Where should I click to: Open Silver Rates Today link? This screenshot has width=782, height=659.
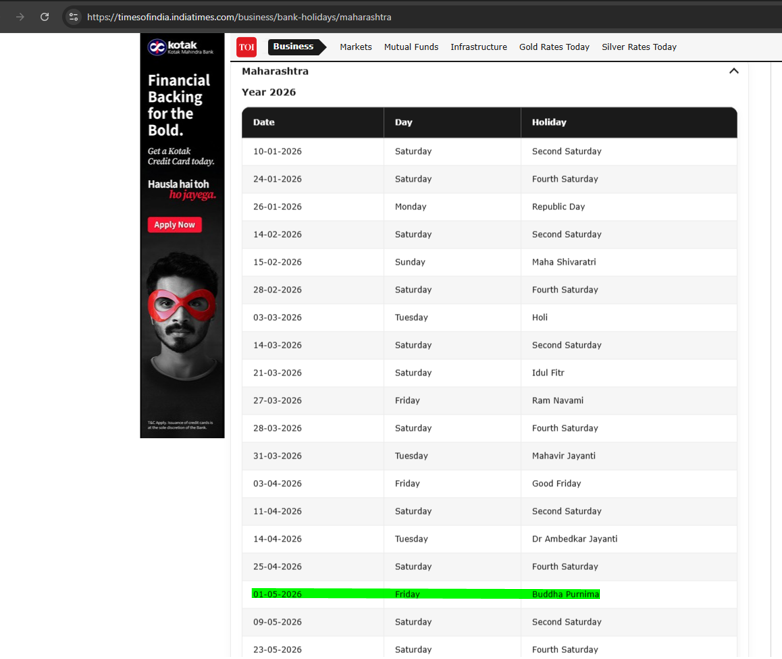(639, 47)
